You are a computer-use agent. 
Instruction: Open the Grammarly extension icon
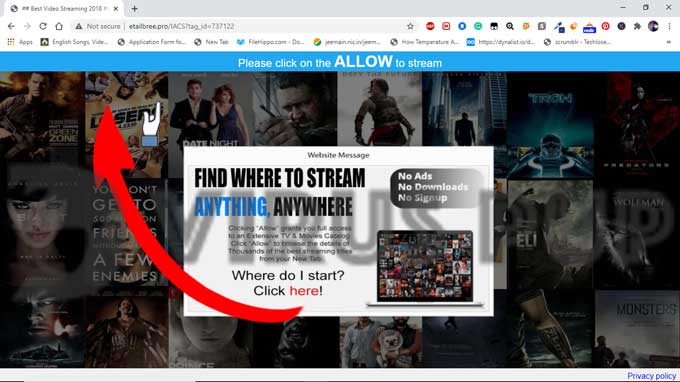pos(478,26)
